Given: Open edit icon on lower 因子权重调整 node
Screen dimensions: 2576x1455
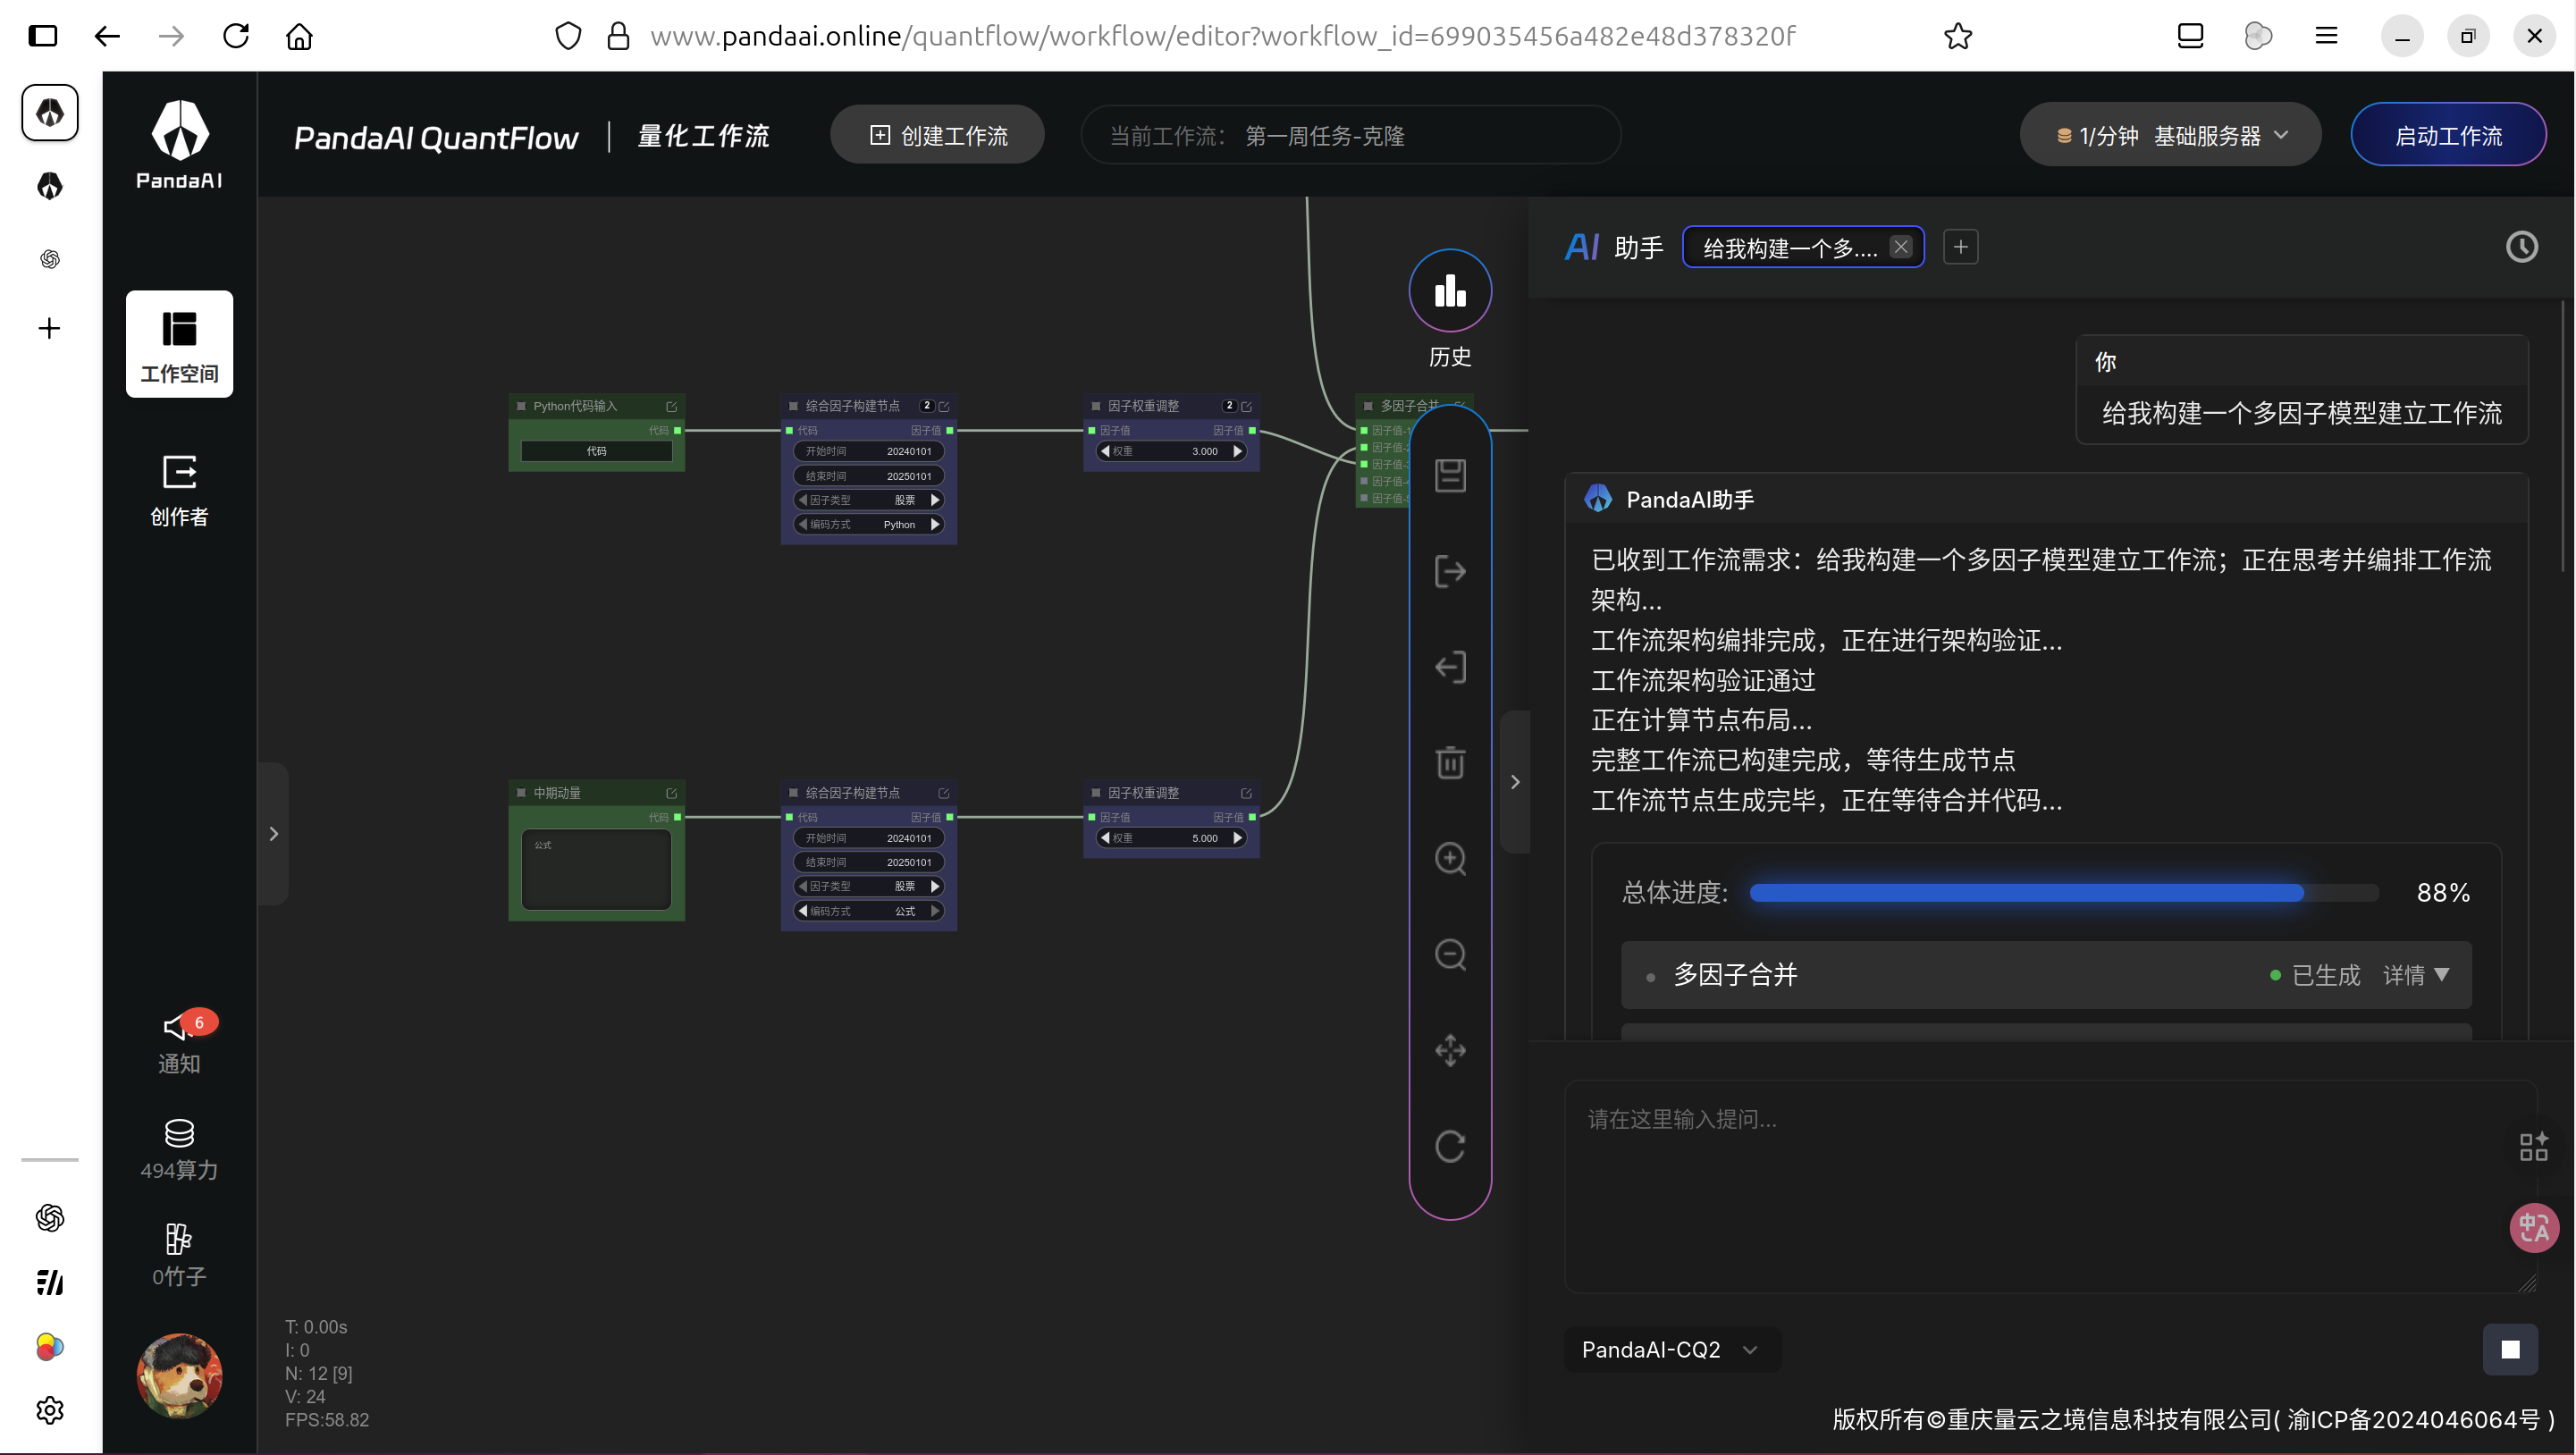Looking at the screenshot, I should pos(1246,793).
